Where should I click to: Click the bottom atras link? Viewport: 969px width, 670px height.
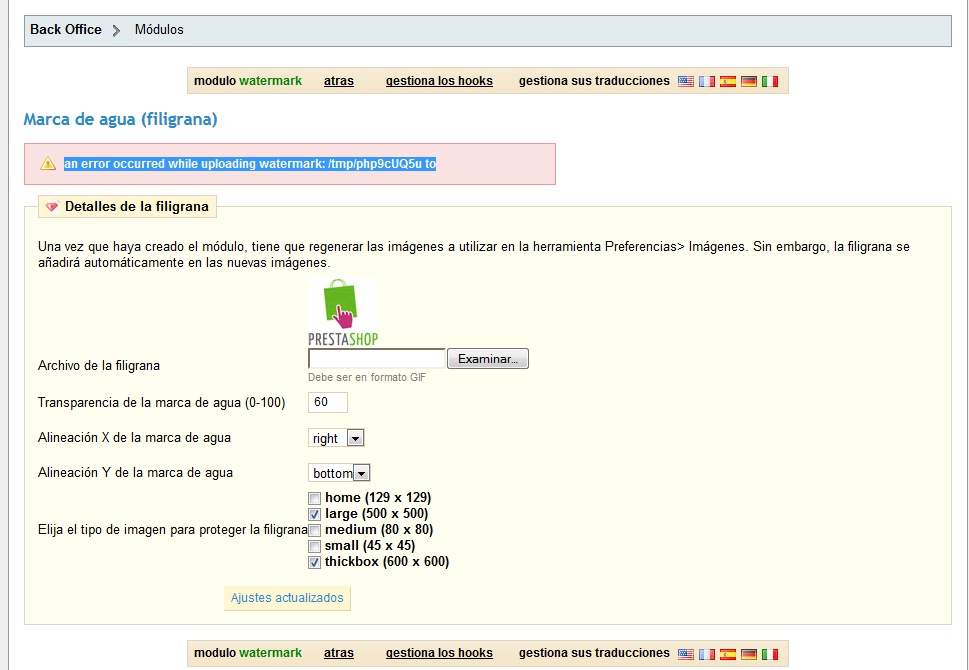[339, 653]
